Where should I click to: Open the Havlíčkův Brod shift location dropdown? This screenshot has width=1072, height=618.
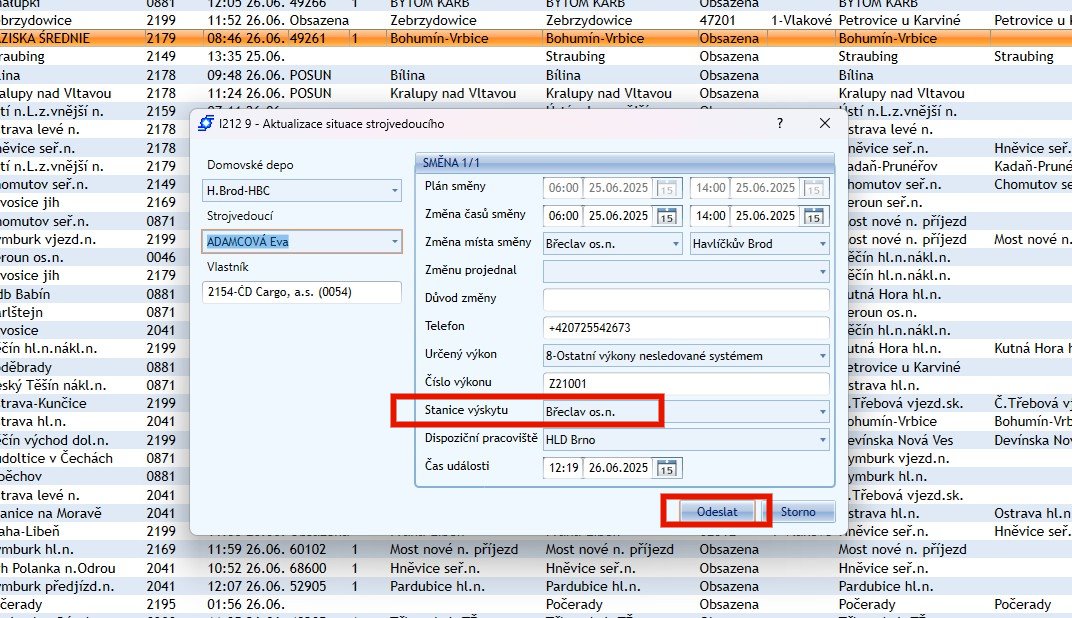[x=823, y=243]
